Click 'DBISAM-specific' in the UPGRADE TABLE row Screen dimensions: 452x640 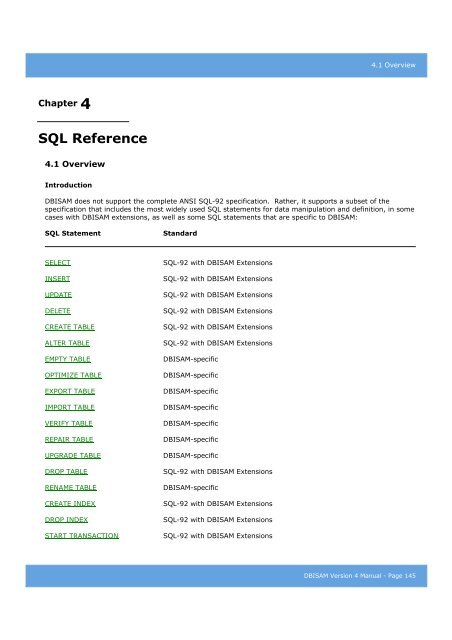pyautogui.click(x=191, y=456)
